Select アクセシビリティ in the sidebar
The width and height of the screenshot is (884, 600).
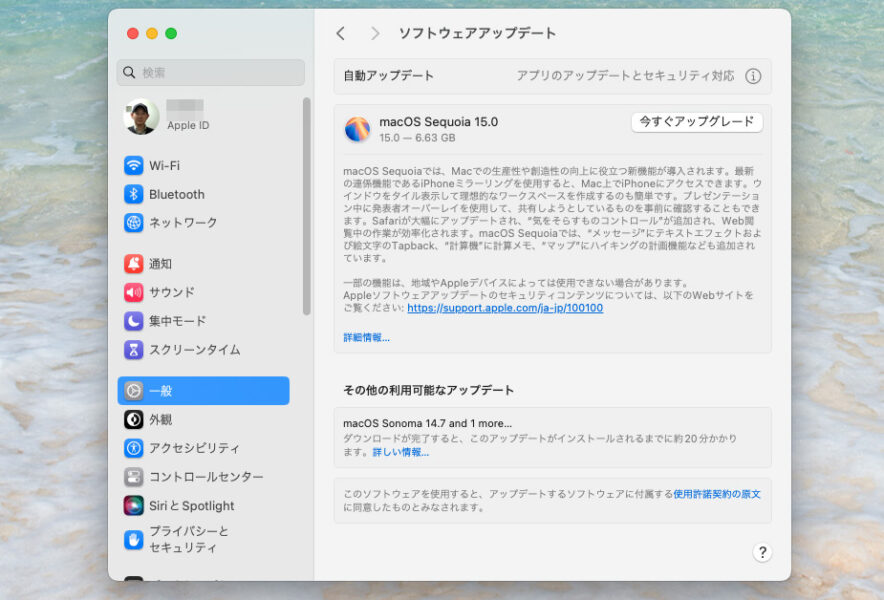[x=204, y=448]
